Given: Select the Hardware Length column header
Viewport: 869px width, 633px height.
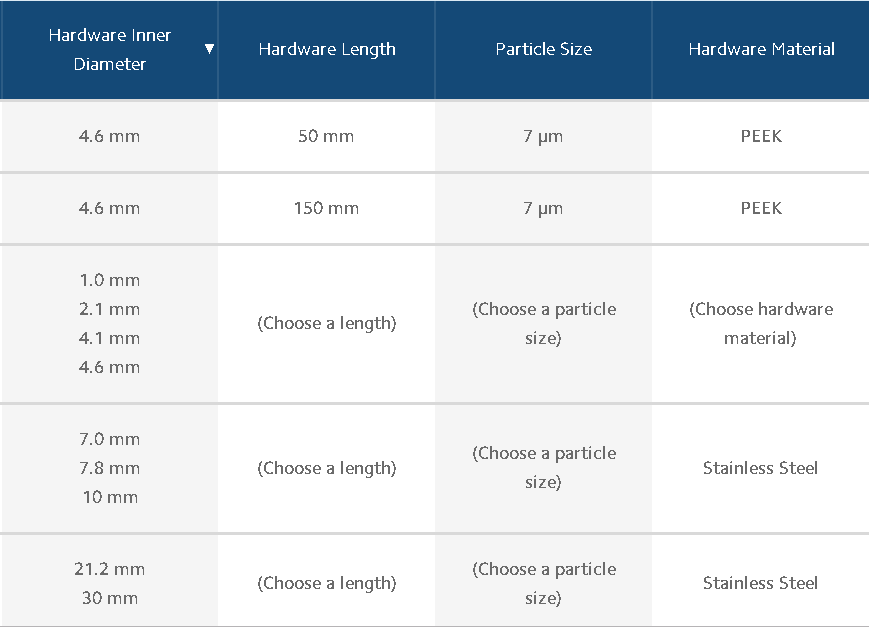Looking at the screenshot, I should tap(327, 49).
